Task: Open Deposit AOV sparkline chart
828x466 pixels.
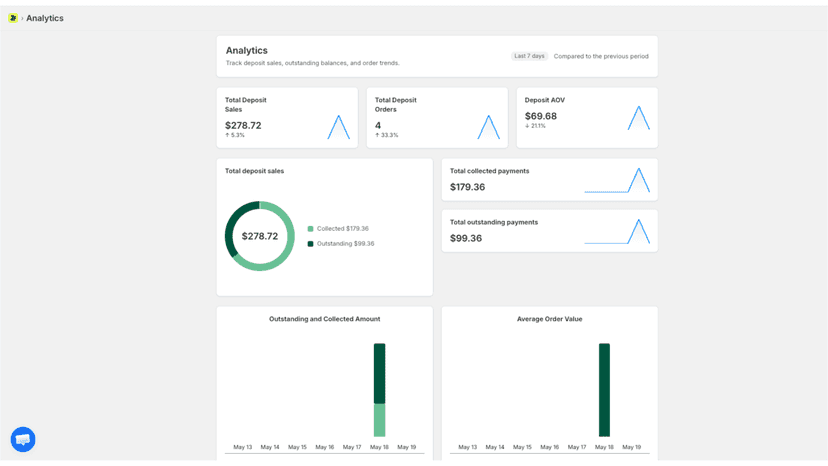Action: click(x=638, y=118)
